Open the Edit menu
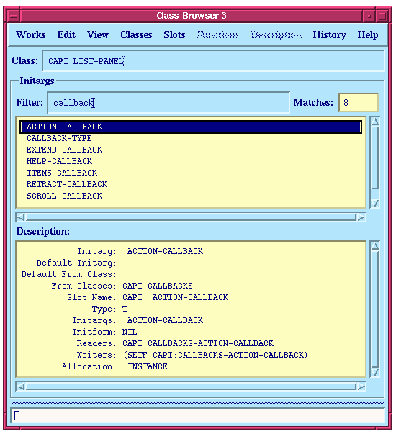This screenshot has height=444, width=396. point(66,35)
